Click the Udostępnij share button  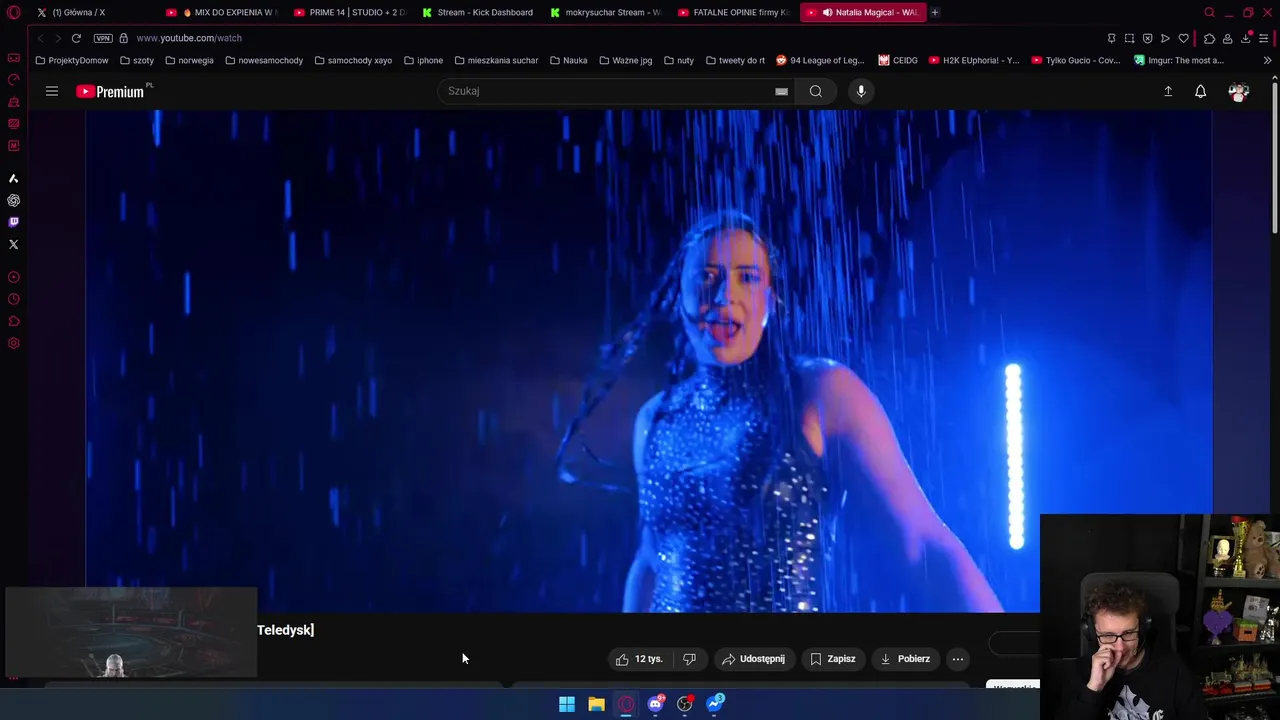(x=754, y=659)
